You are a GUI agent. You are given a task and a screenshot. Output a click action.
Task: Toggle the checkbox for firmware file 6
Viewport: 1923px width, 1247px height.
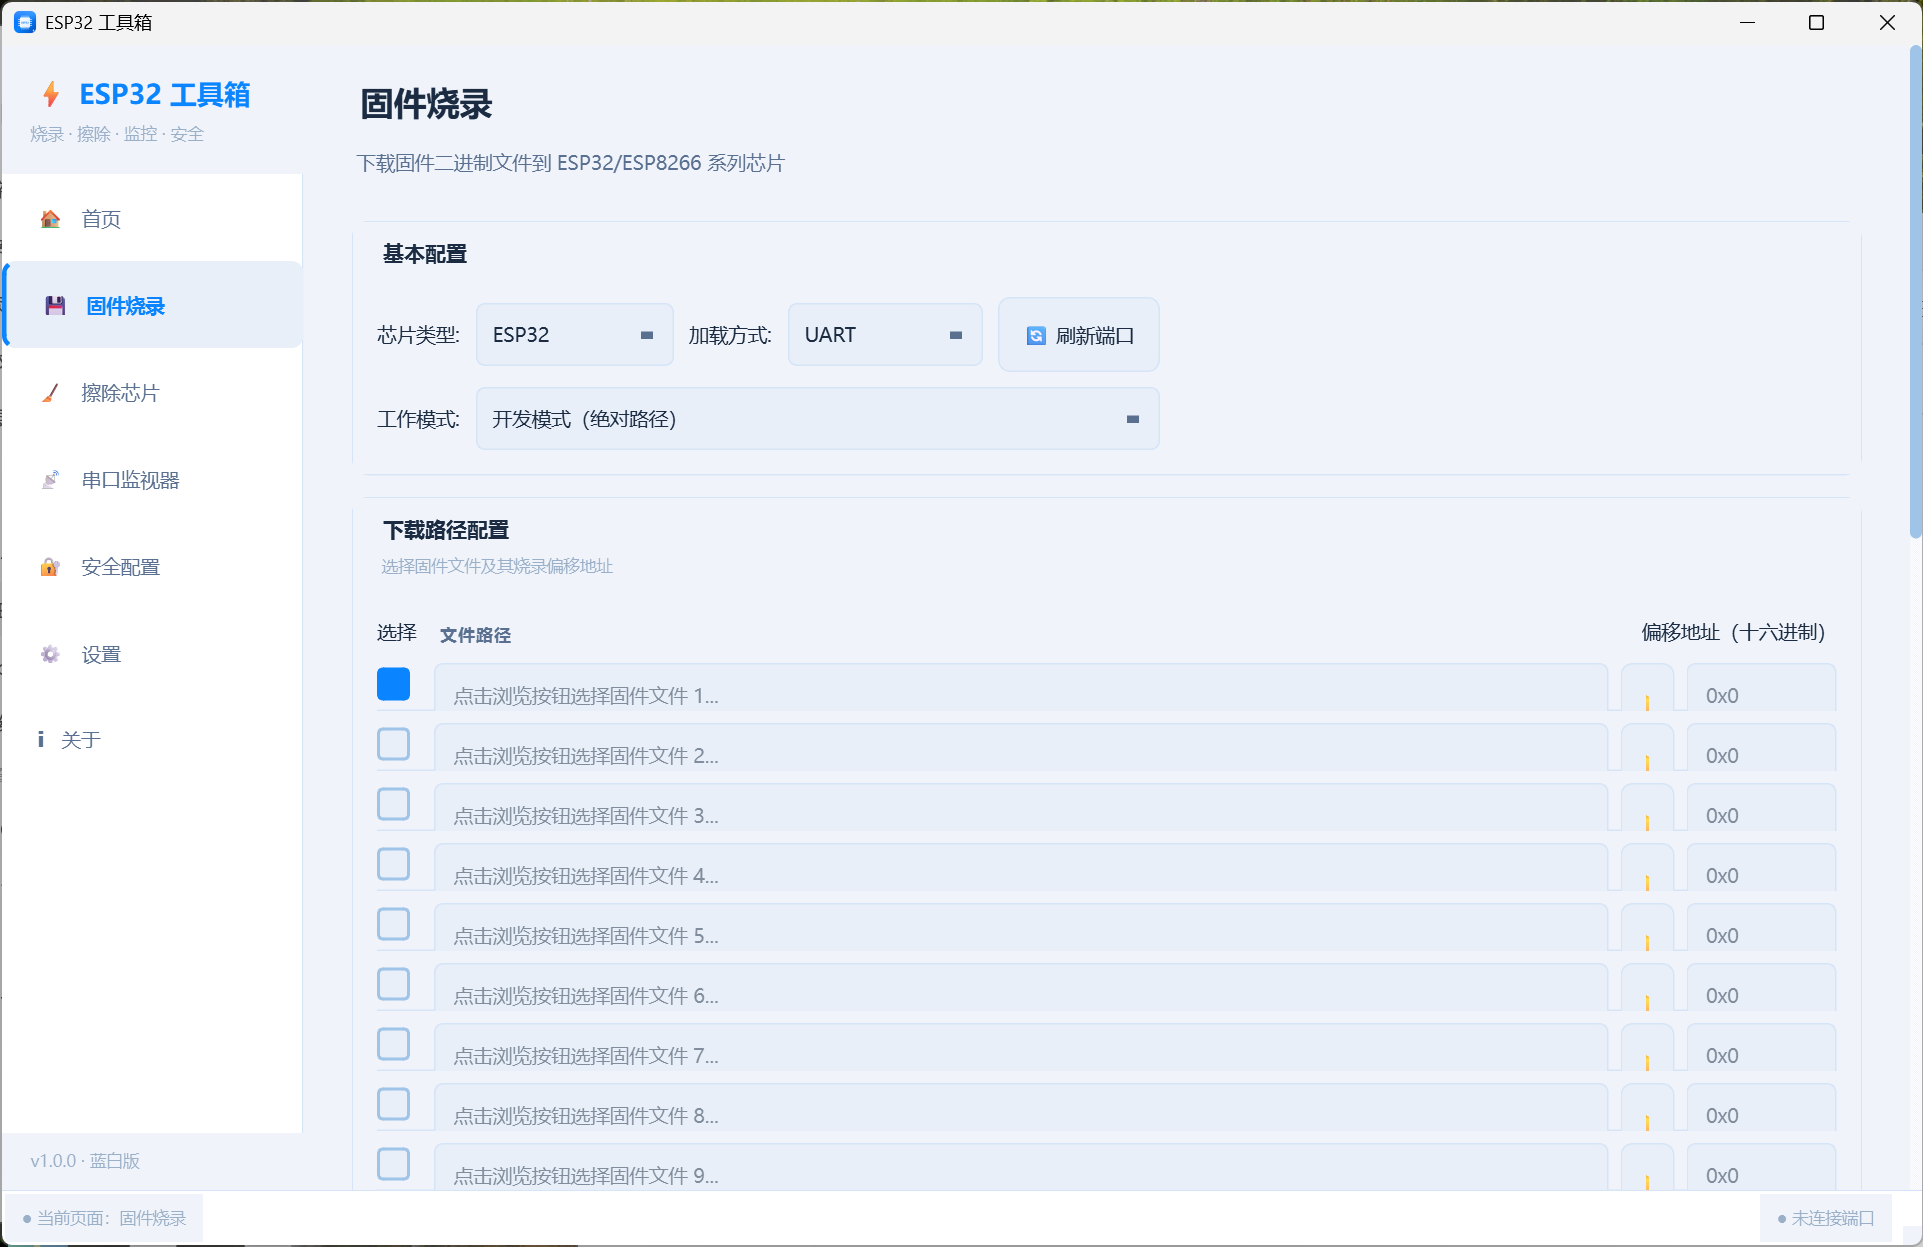(394, 984)
